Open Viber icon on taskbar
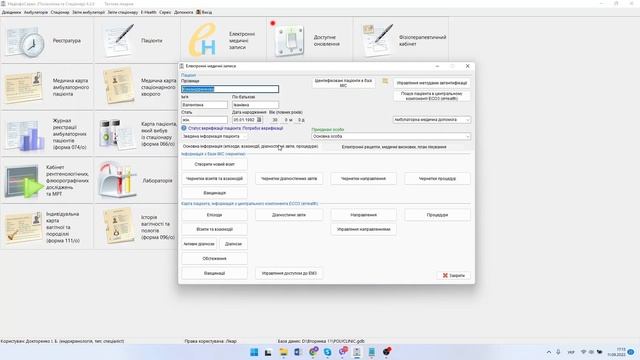 click(x=342, y=352)
